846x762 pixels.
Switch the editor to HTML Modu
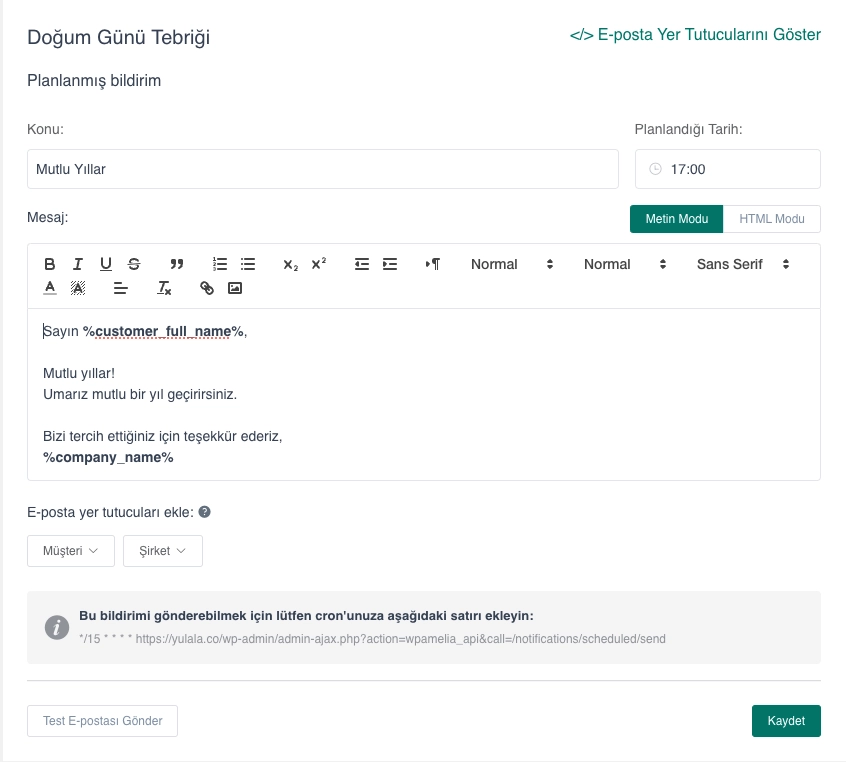(x=771, y=219)
